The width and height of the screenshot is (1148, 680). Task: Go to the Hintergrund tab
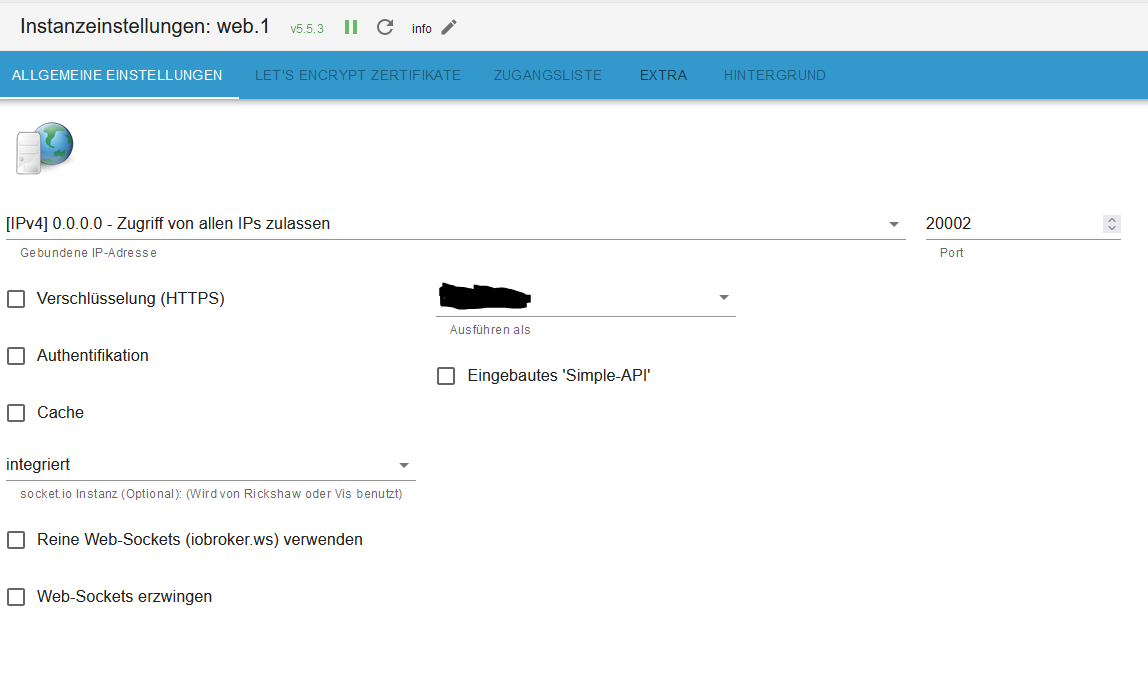point(775,75)
